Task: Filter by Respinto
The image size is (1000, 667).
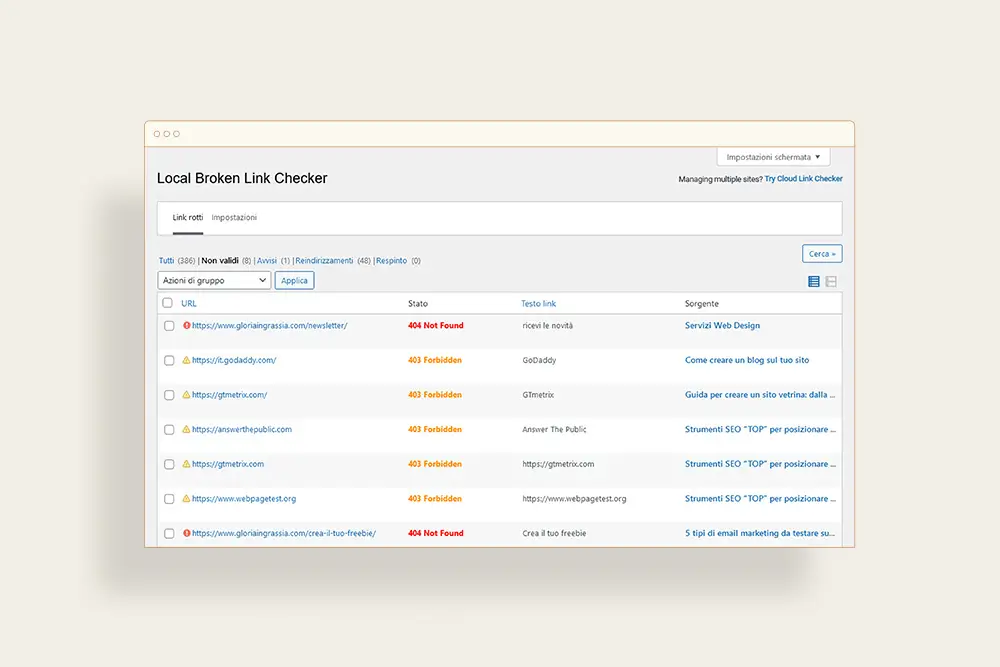Action: tap(392, 261)
